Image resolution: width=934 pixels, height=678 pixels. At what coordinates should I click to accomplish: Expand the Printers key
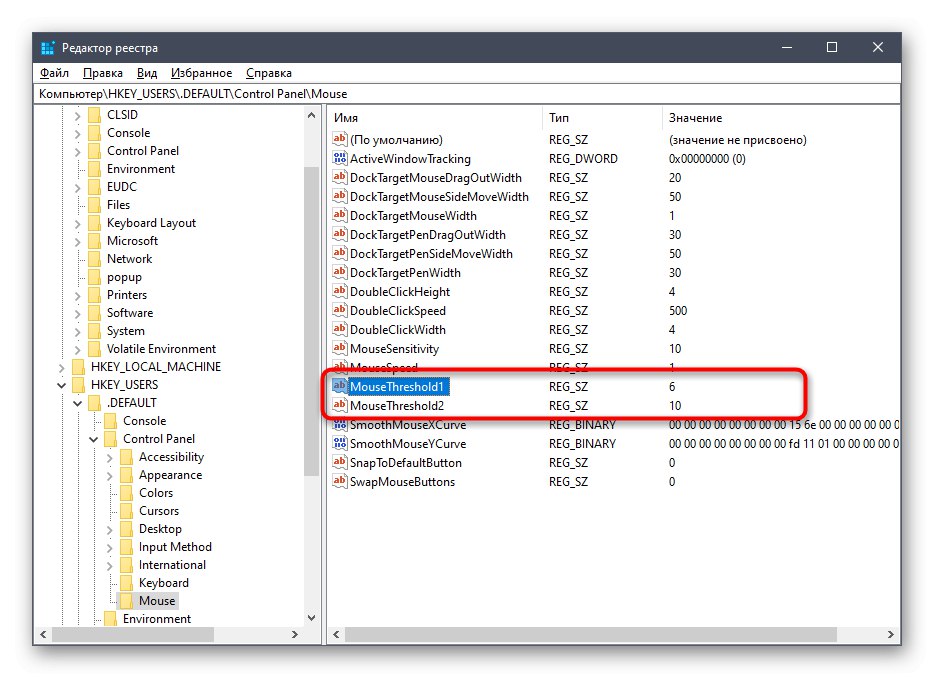pyautogui.click(x=77, y=296)
